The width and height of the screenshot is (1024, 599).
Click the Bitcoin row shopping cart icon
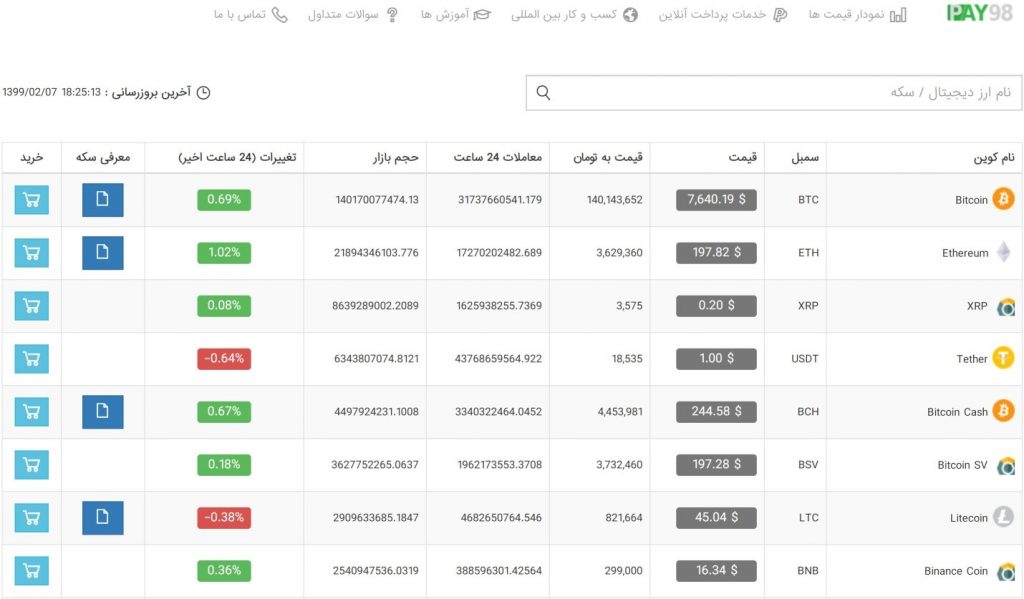[x=31, y=200]
